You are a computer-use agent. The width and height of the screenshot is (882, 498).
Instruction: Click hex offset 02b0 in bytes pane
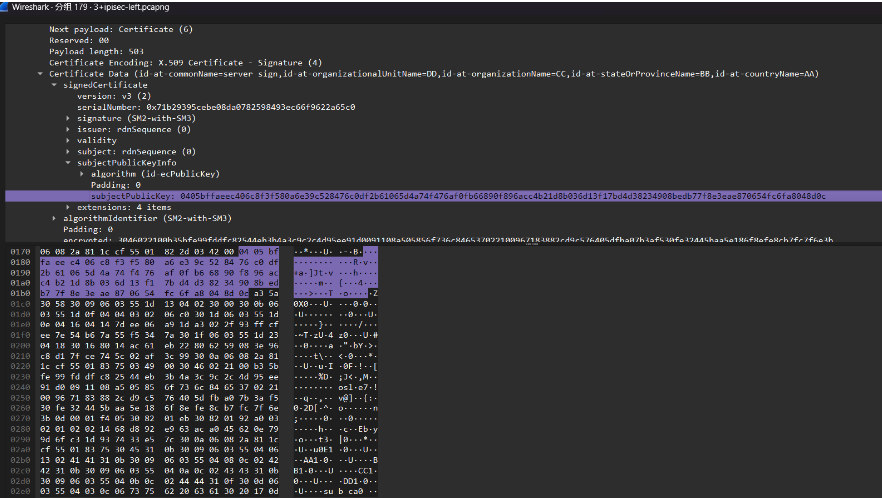tap(21, 460)
